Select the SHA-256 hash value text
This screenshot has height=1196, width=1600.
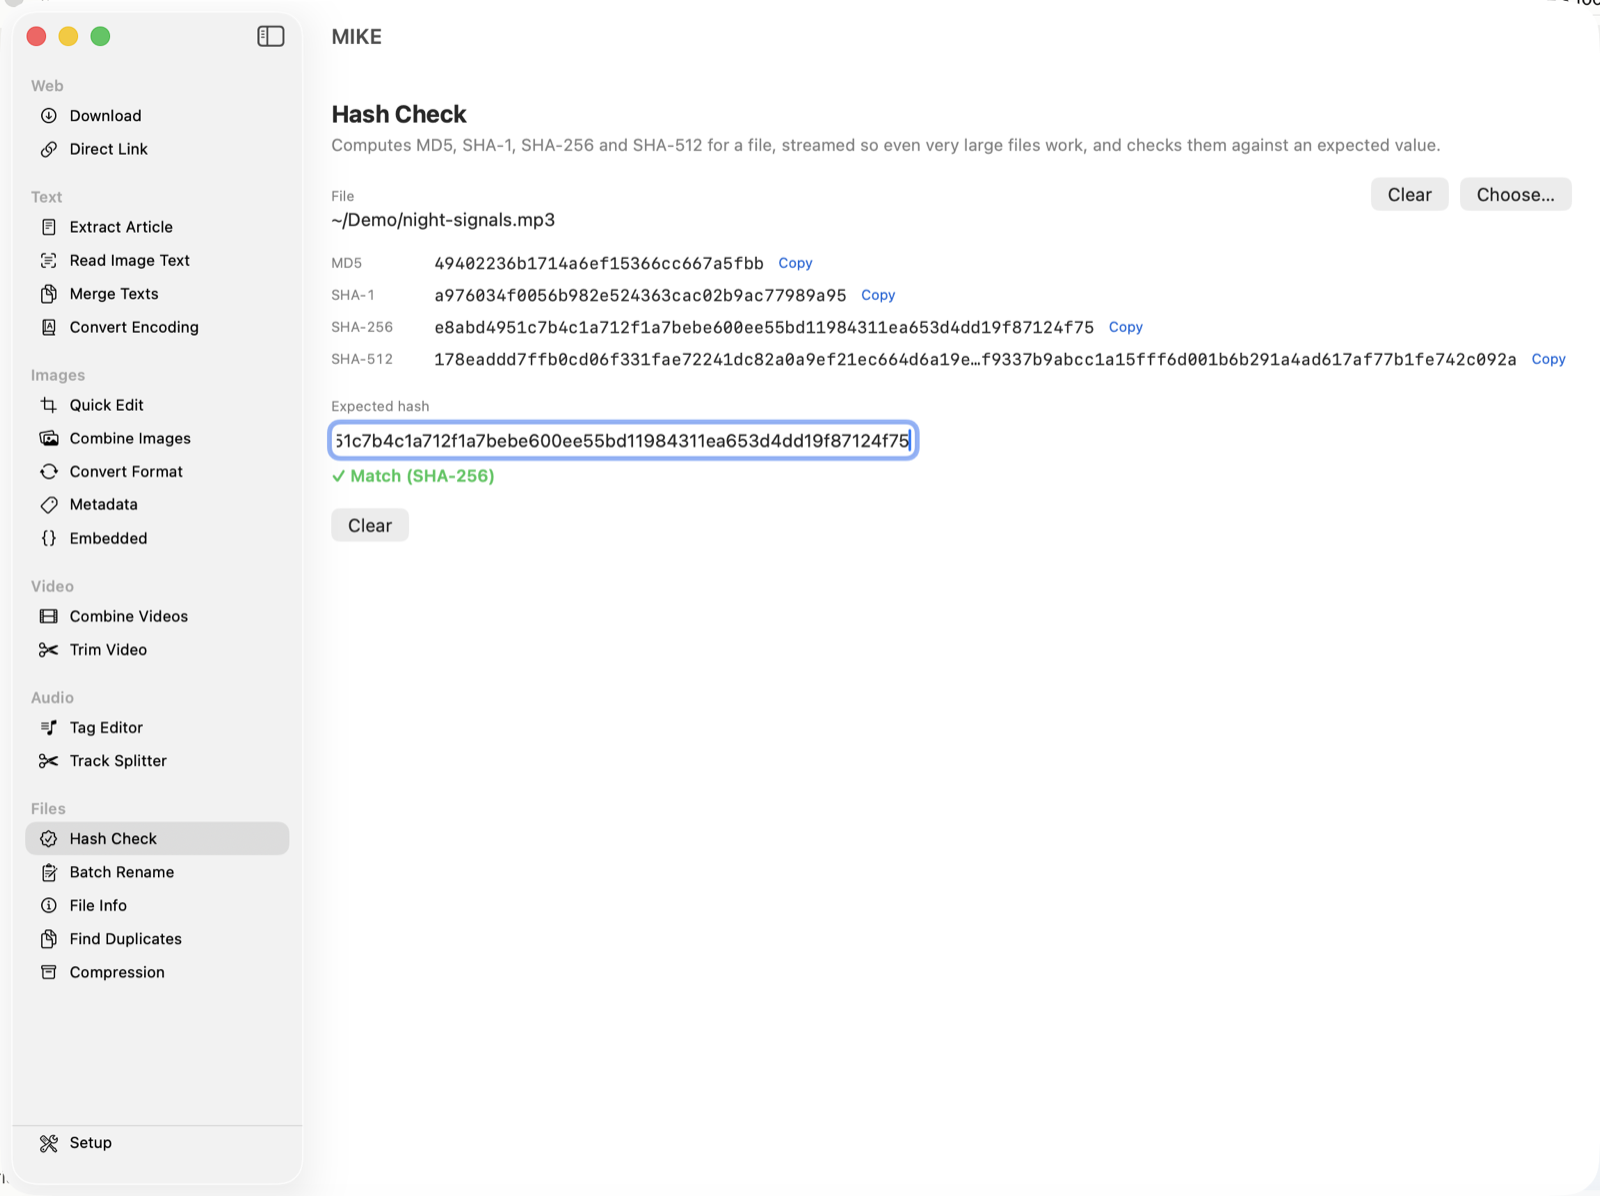click(764, 327)
